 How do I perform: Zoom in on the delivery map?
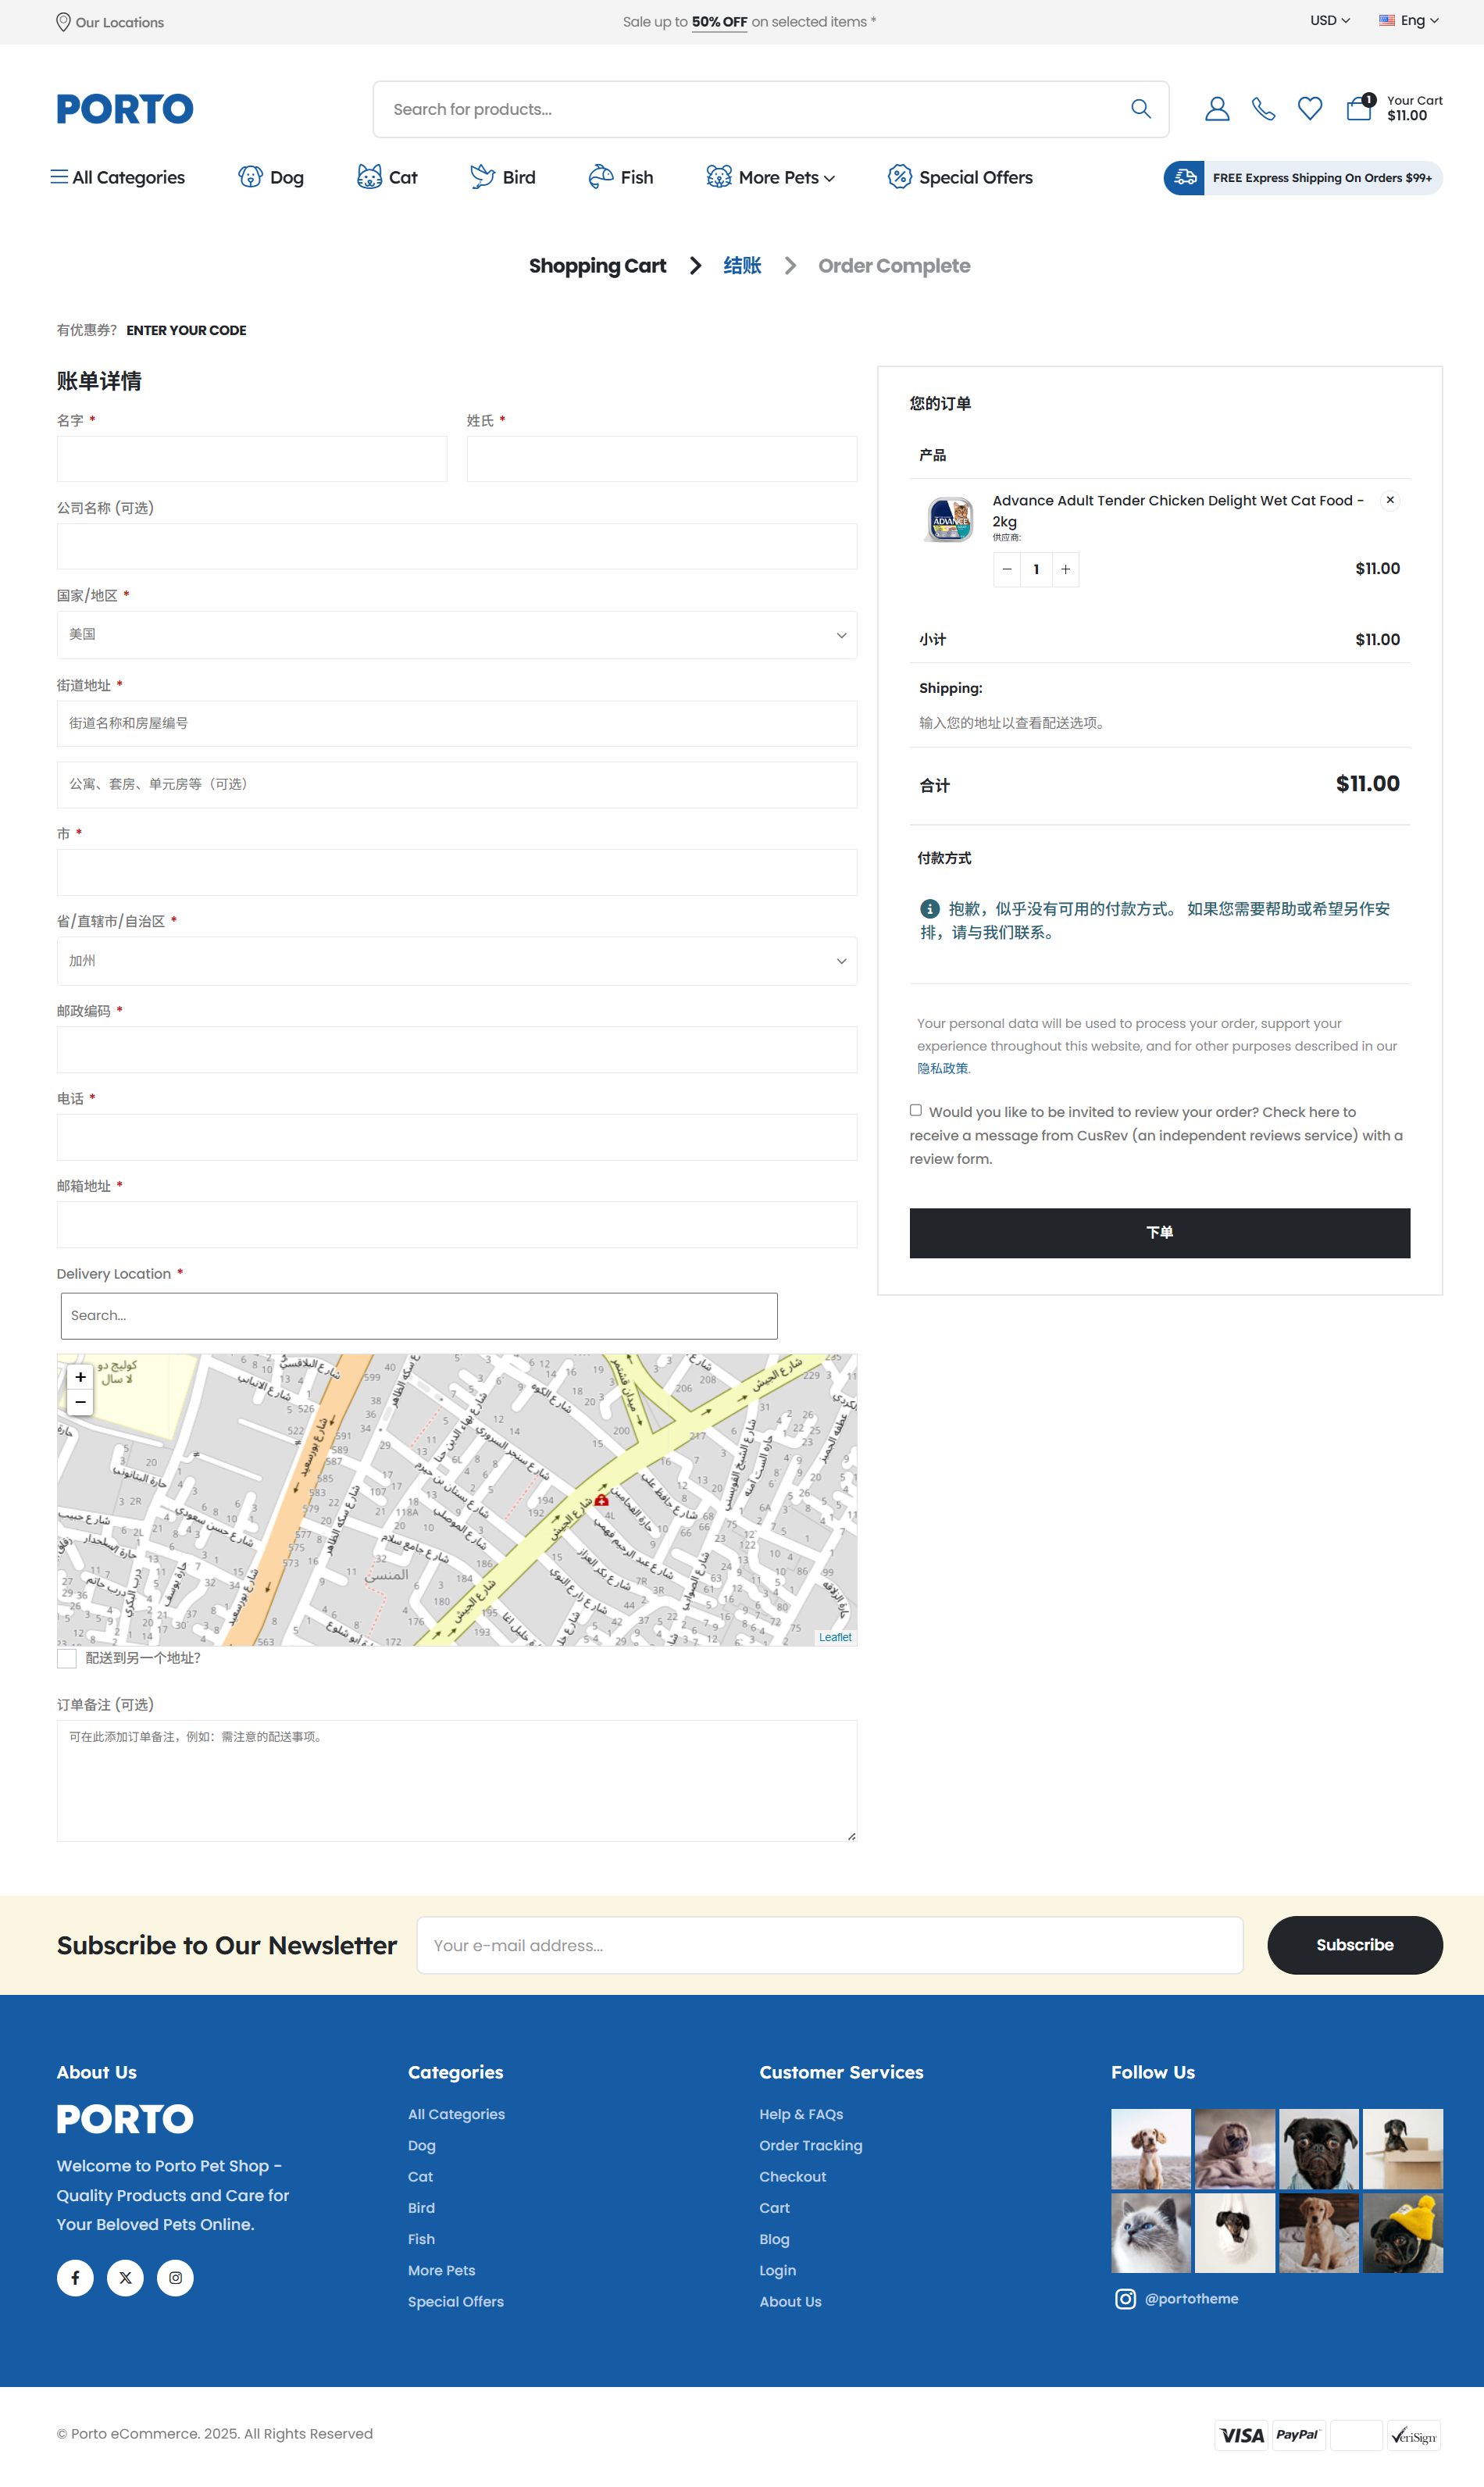tap(81, 1378)
